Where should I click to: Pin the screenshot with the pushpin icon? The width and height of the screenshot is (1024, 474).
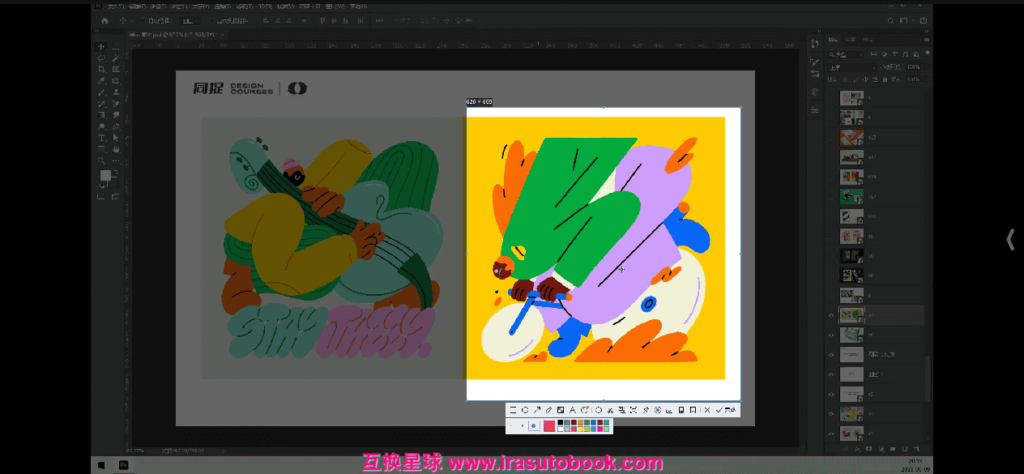point(645,410)
